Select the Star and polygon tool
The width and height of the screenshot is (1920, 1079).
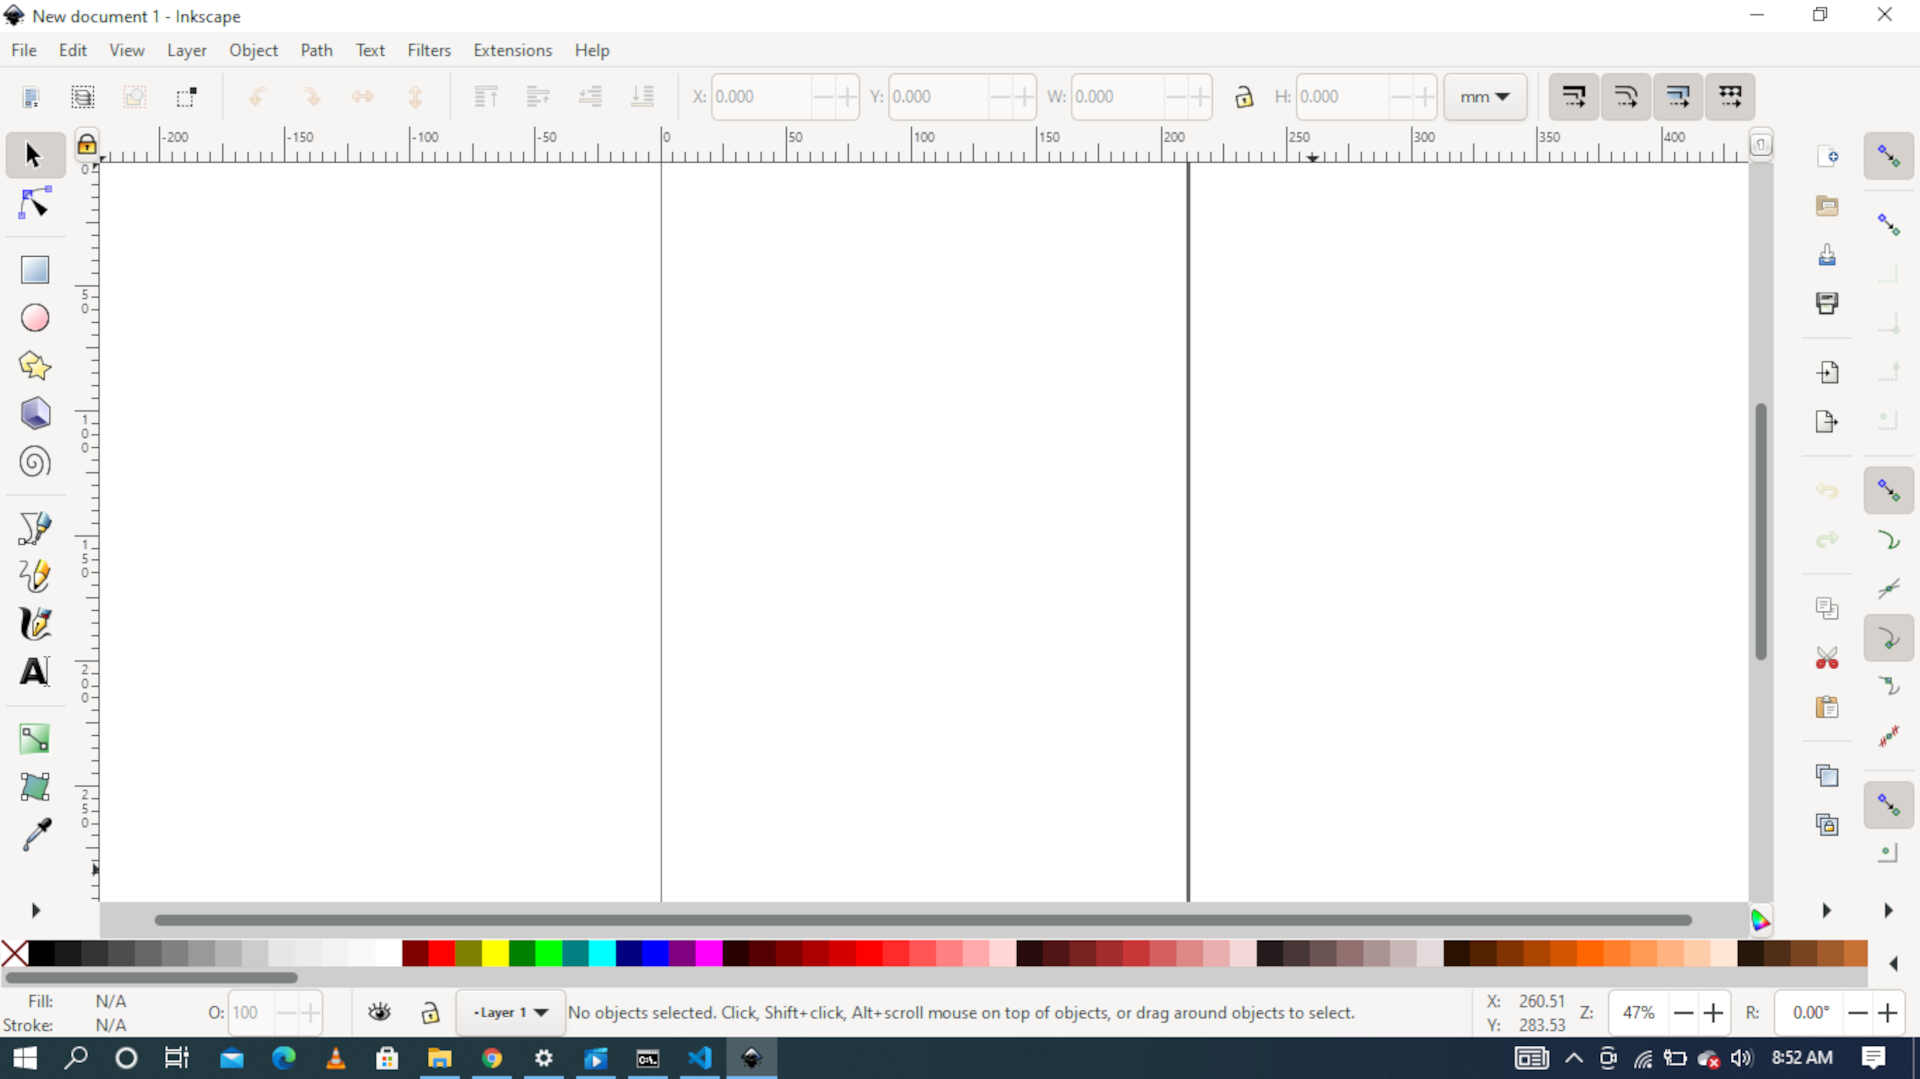click(x=35, y=366)
